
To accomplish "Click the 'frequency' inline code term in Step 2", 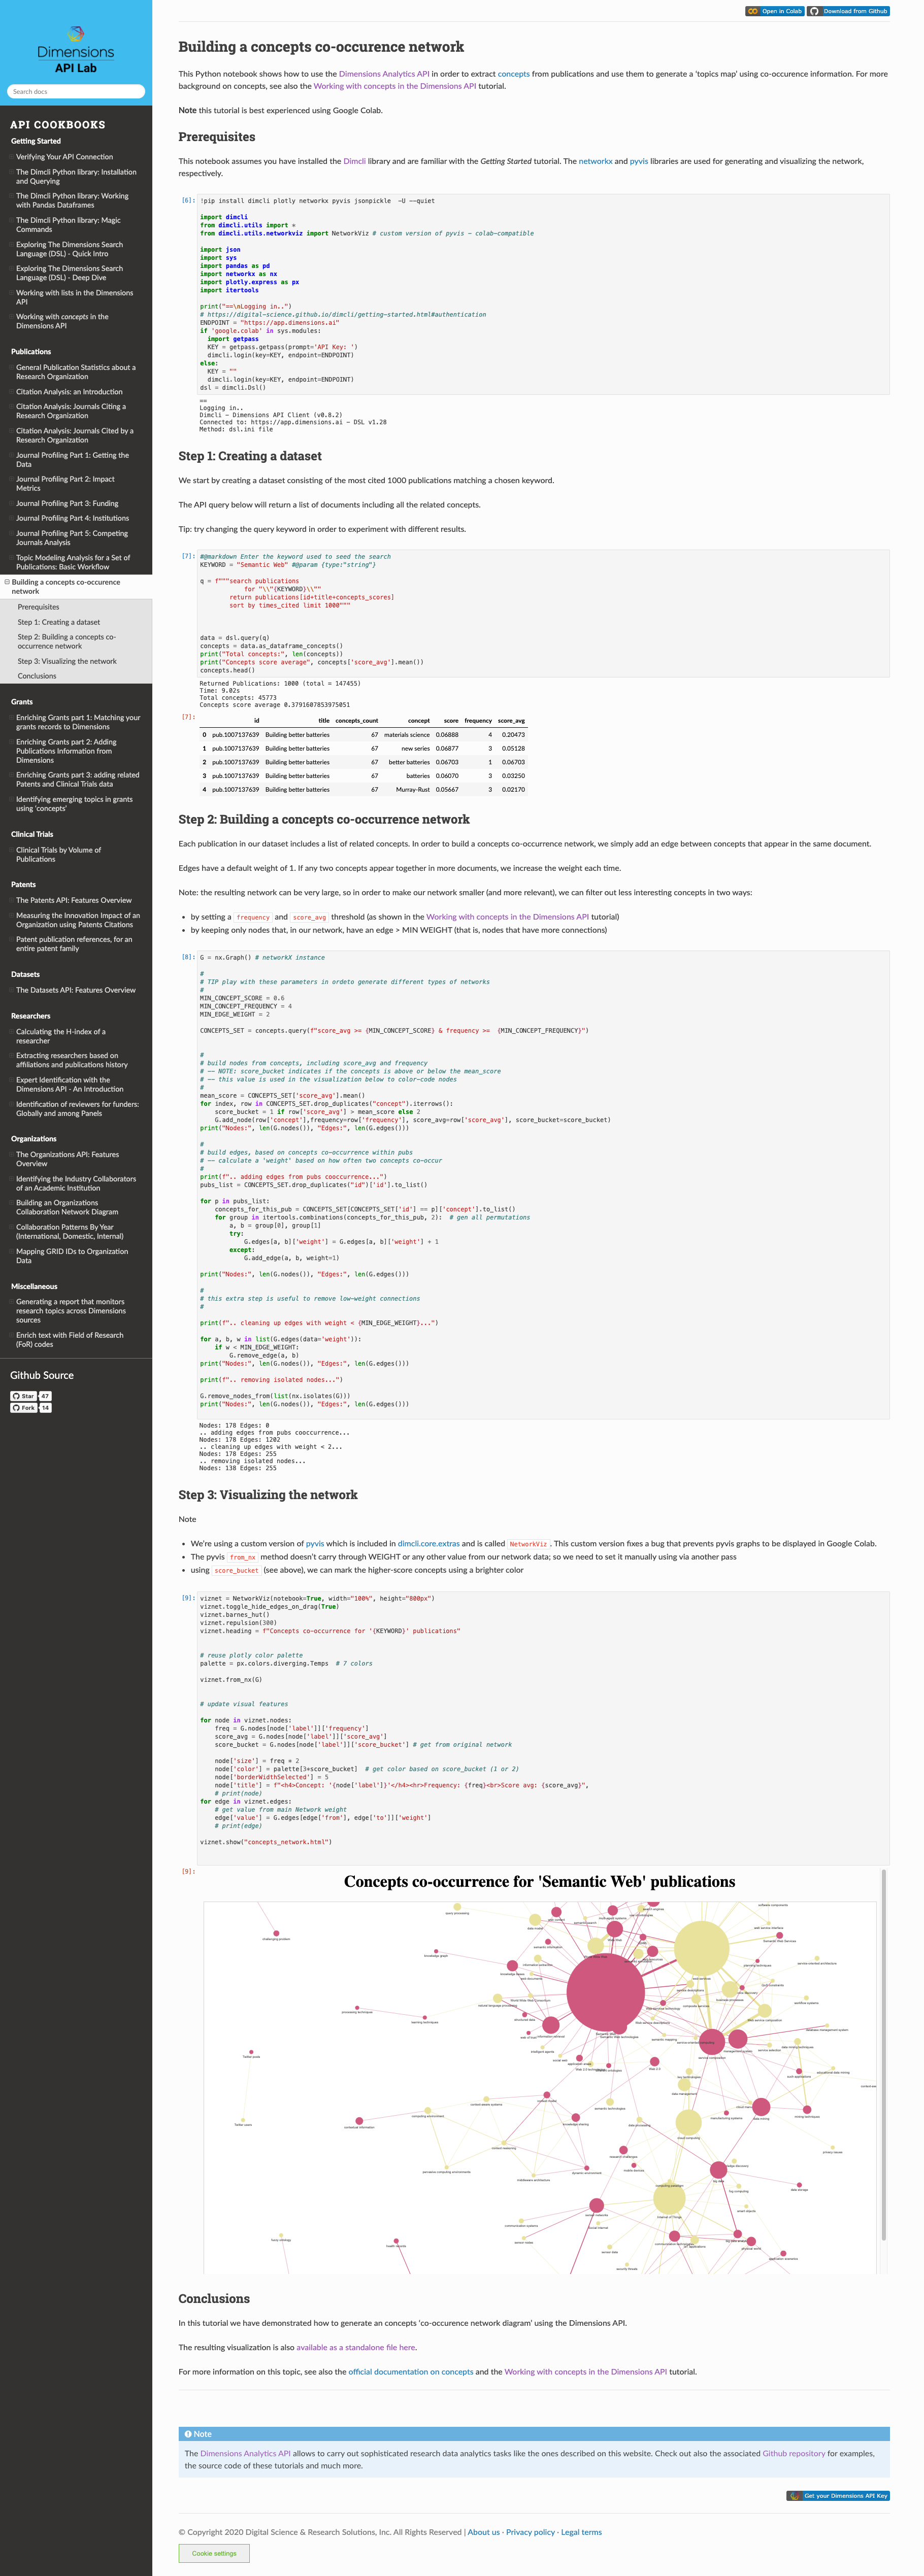I will (x=253, y=917).
